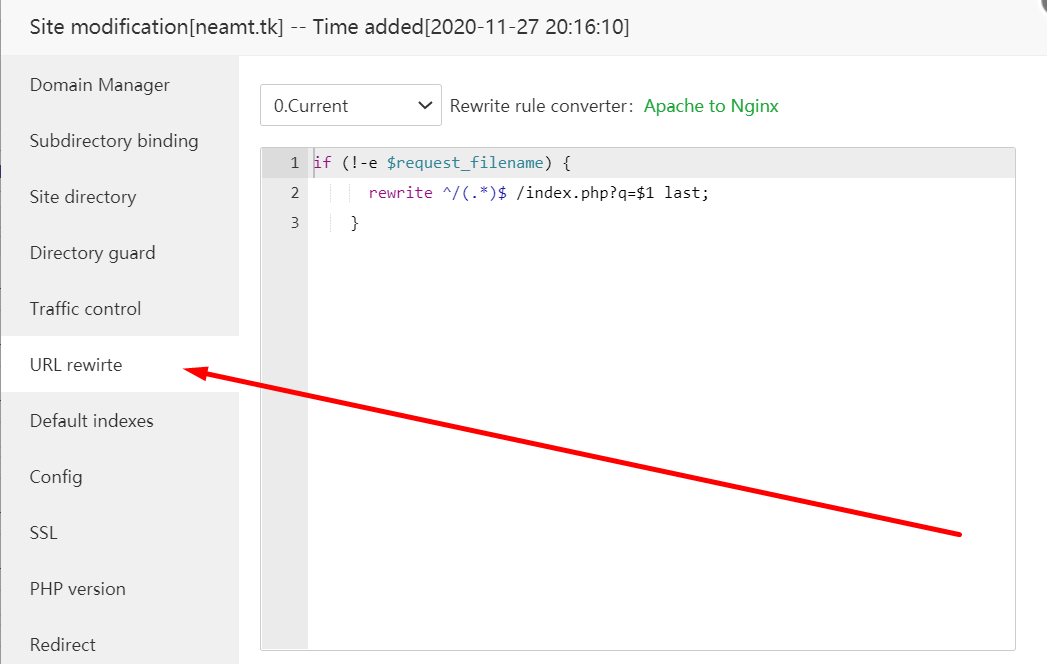Viewport: 1047px width, 664px height.
Task: Open the Default indexes tab
Action: click(92, 421)
